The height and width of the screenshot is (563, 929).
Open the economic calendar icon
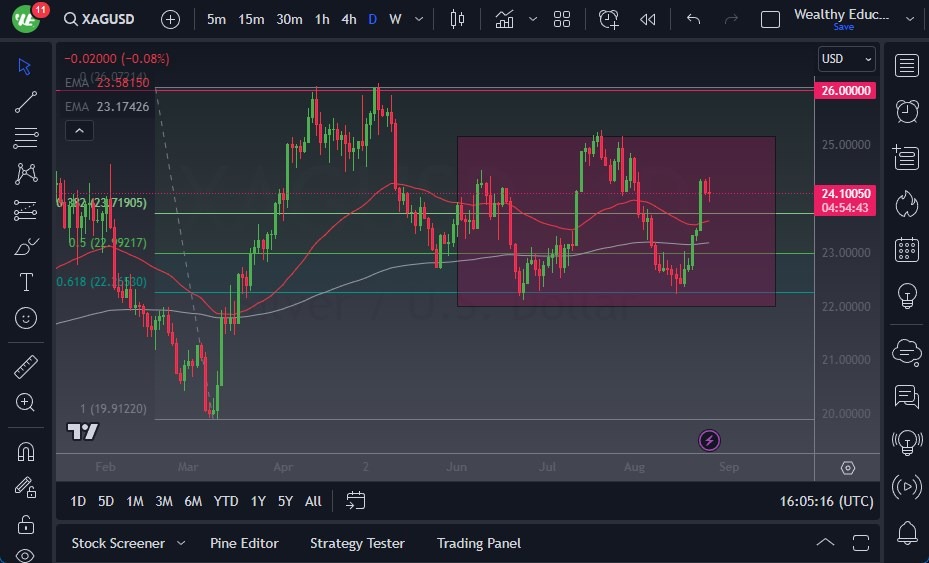click(907, 249)
